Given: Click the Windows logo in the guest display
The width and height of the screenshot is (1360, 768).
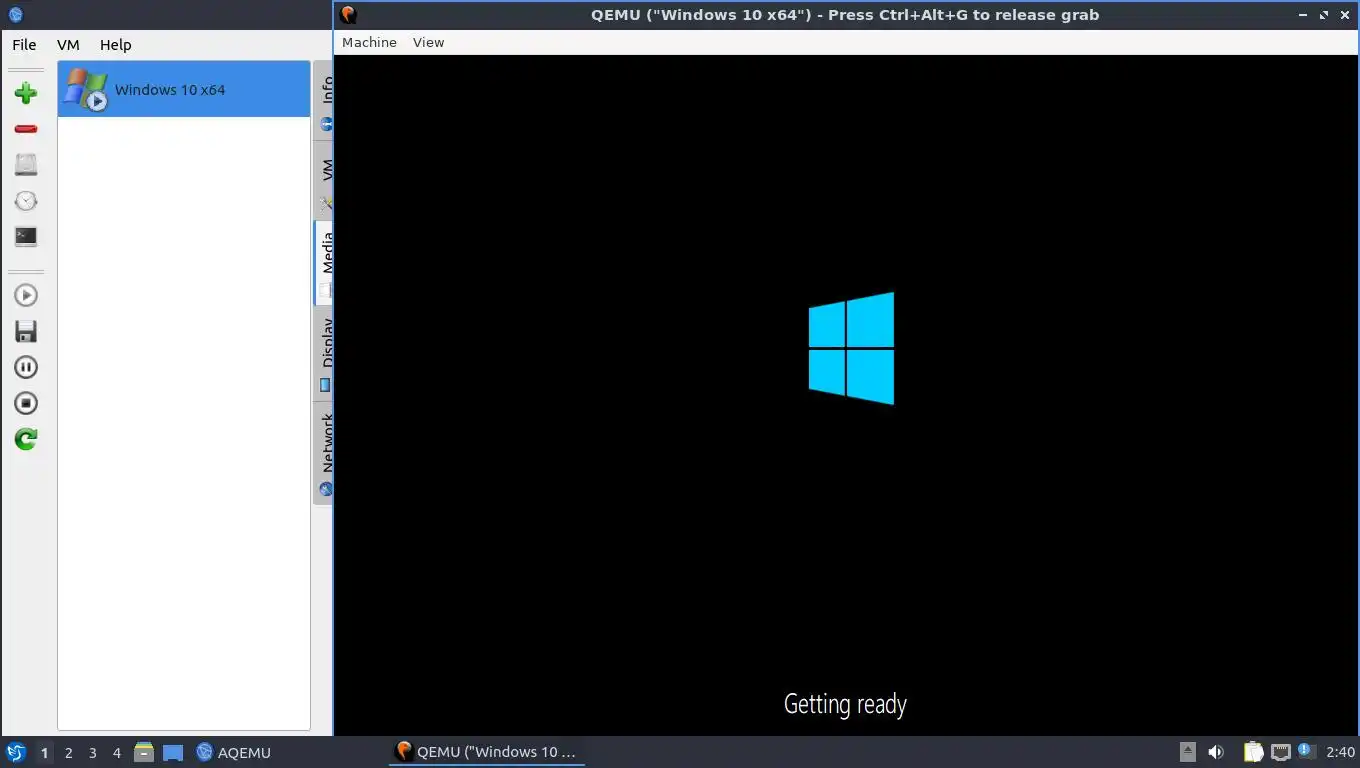Looking at the screenshot, I should click(851, 348).
